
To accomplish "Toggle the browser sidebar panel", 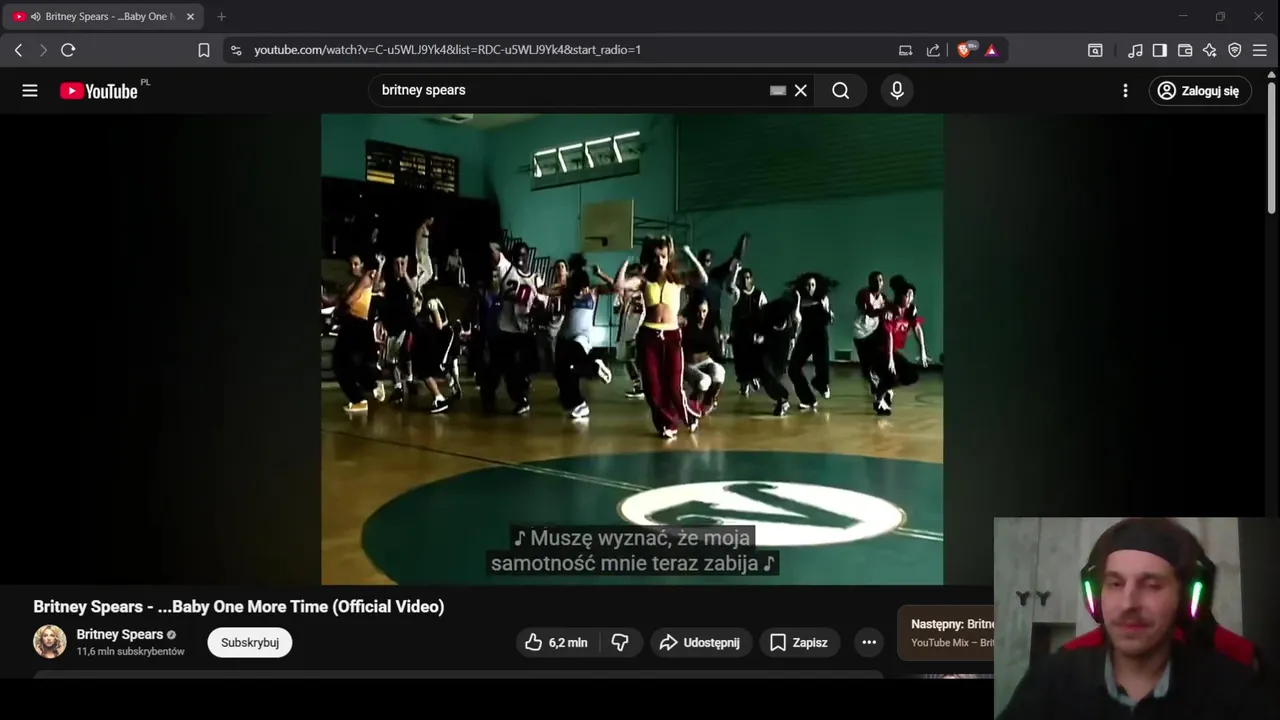I will point(1160,50).
